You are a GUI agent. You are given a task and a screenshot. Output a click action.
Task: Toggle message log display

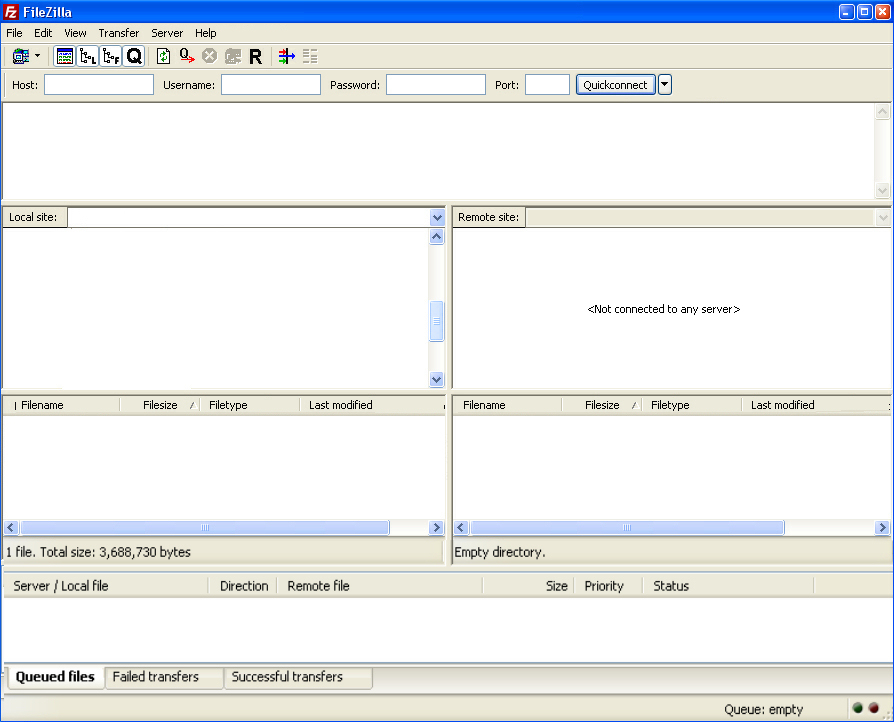click(x=64, y=56)
